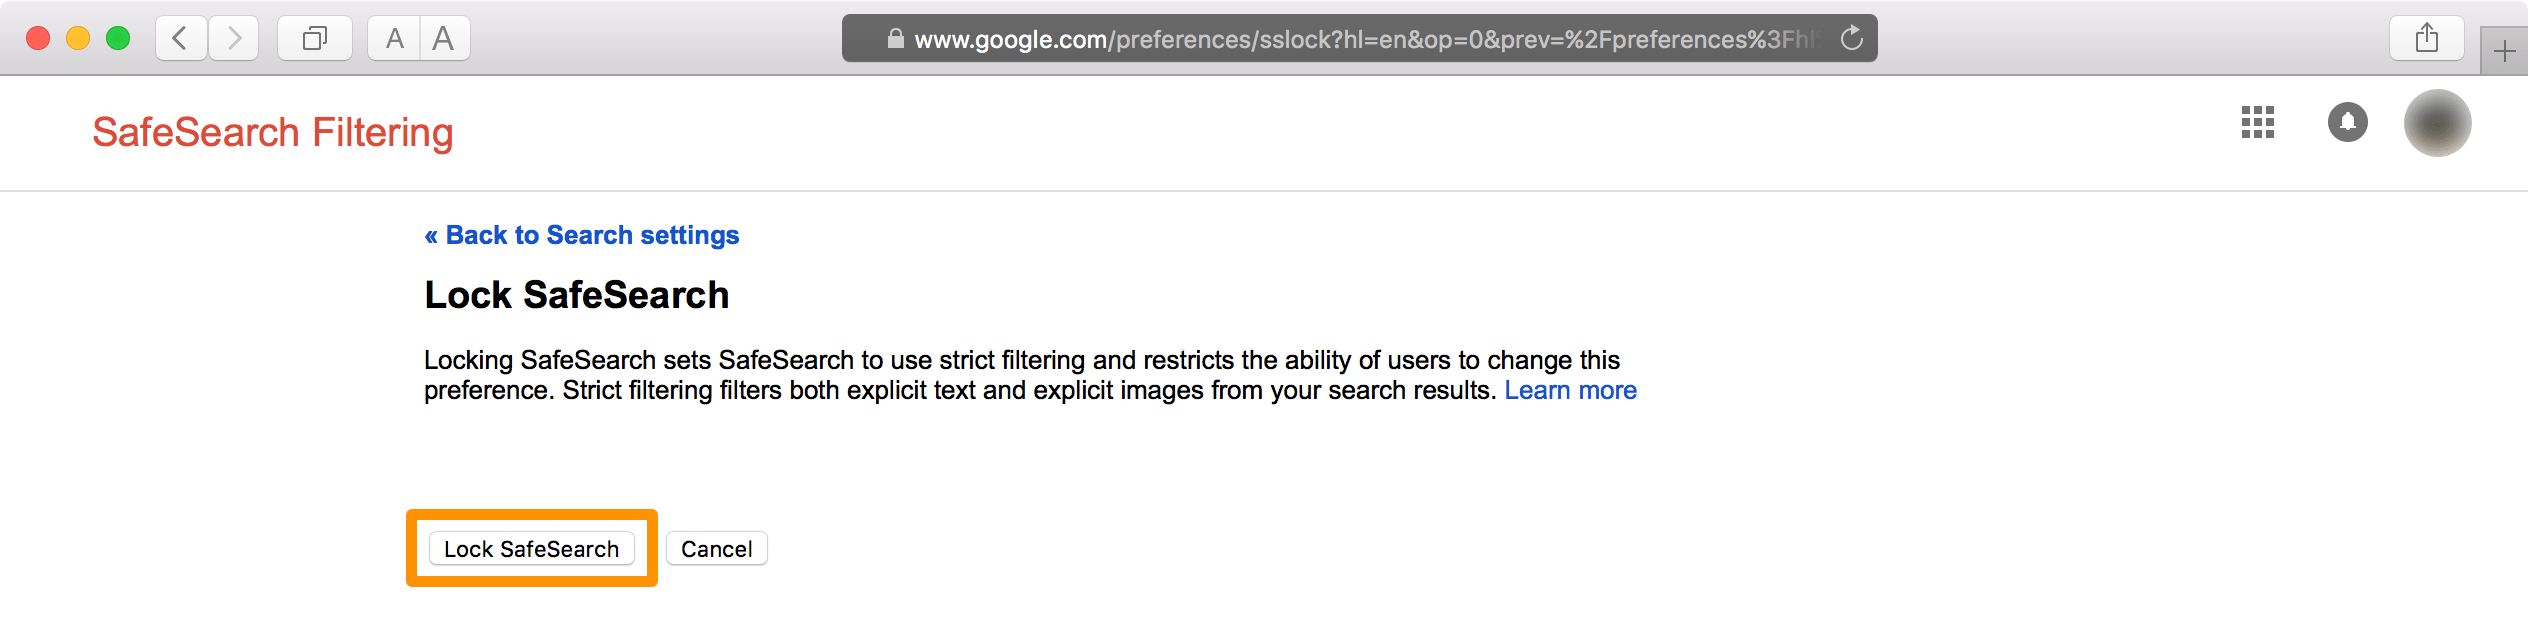Viewport: 2528px width, 642px height.
Task: Click the Google notifications bell
Action: coord(2348,122)
